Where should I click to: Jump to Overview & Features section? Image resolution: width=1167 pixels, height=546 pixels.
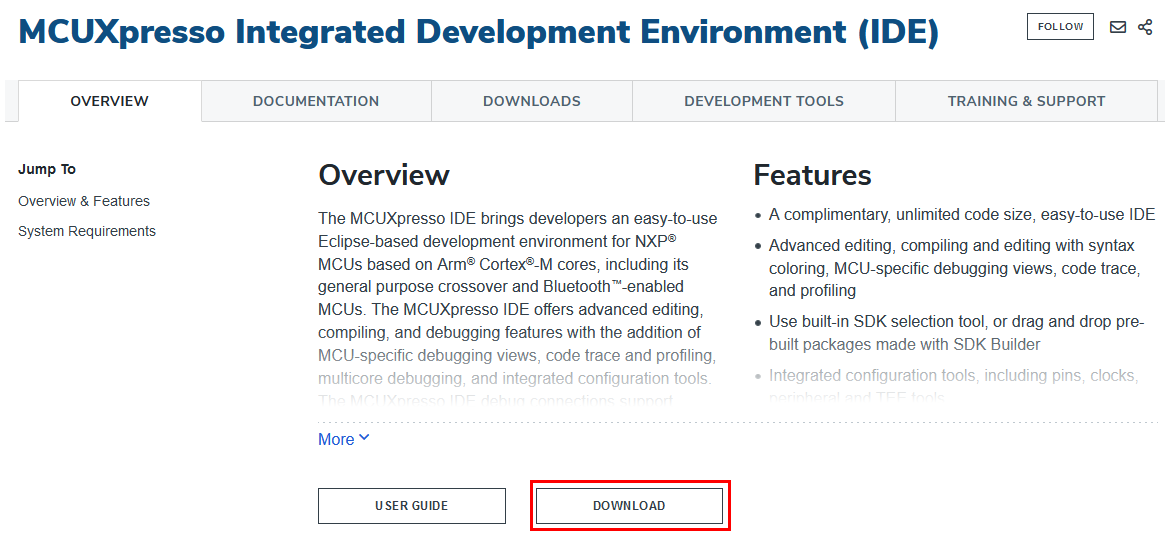point(84,202)
